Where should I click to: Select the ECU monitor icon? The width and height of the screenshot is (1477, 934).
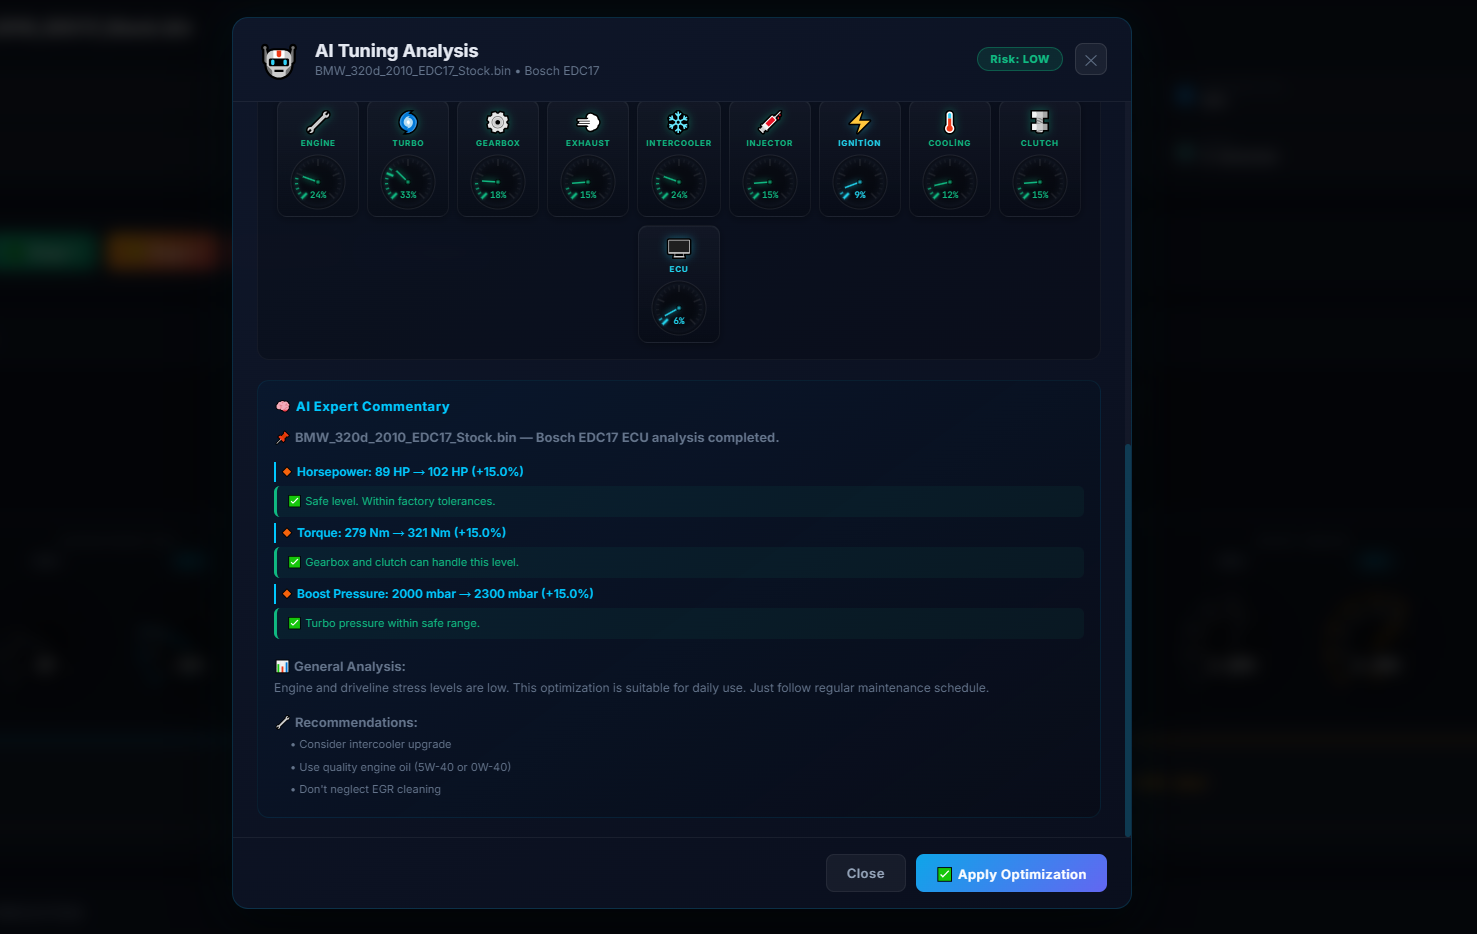click(678, 248)
